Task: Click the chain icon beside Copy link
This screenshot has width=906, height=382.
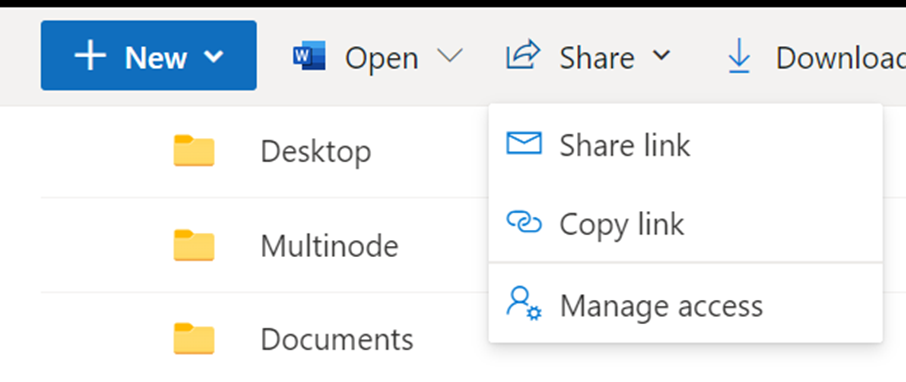Action: [x=524, y=222]
